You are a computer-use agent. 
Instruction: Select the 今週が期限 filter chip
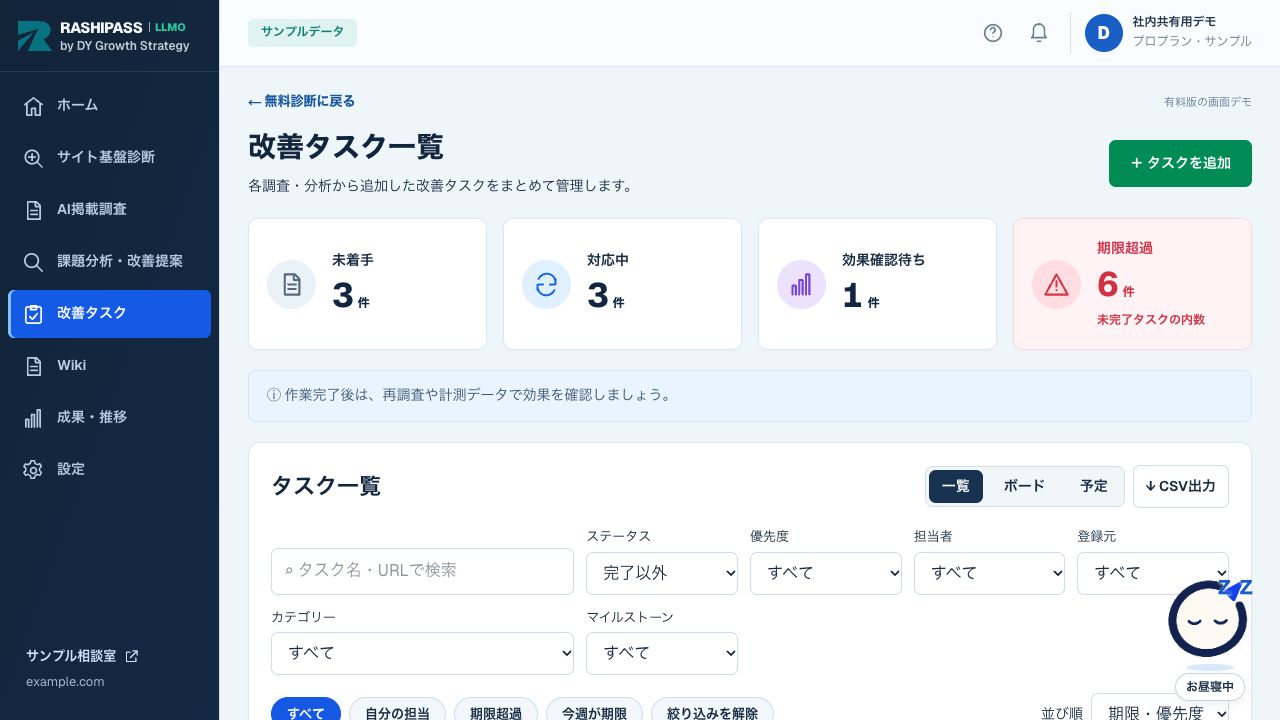[x=594, y=709]
